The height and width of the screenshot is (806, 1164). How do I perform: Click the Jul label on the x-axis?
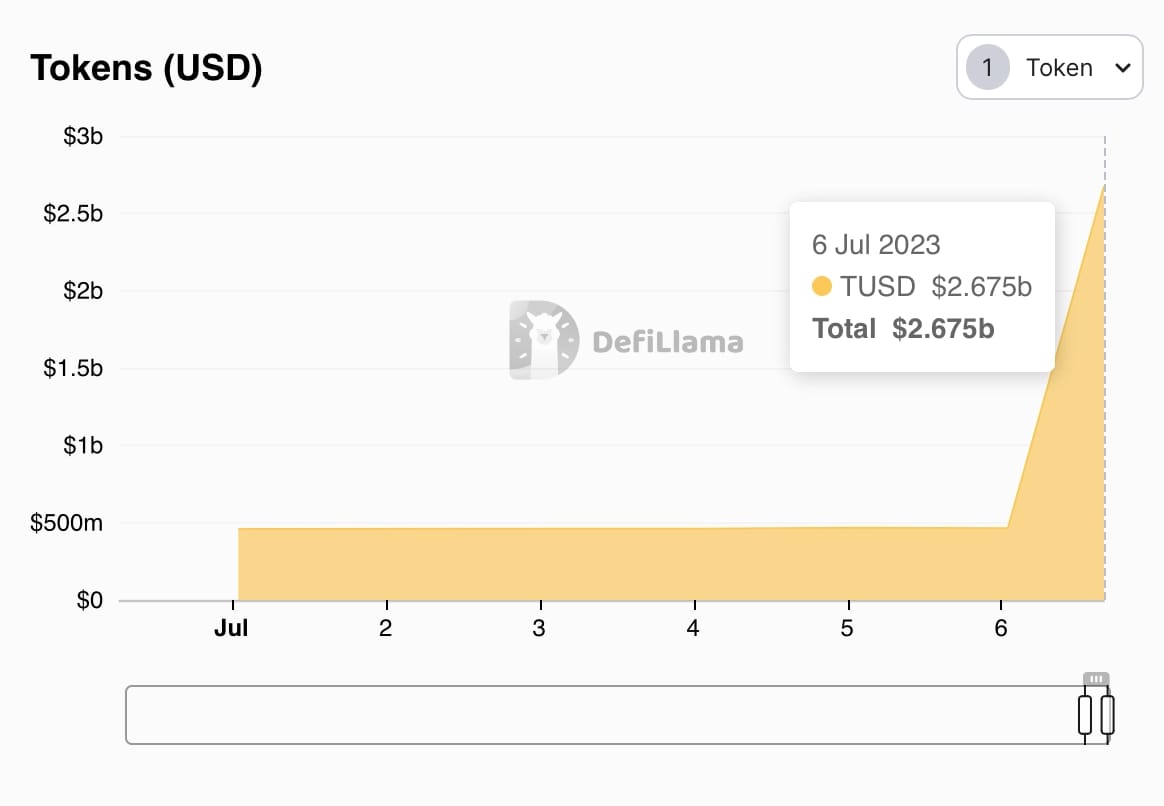(x=232, y=628)
